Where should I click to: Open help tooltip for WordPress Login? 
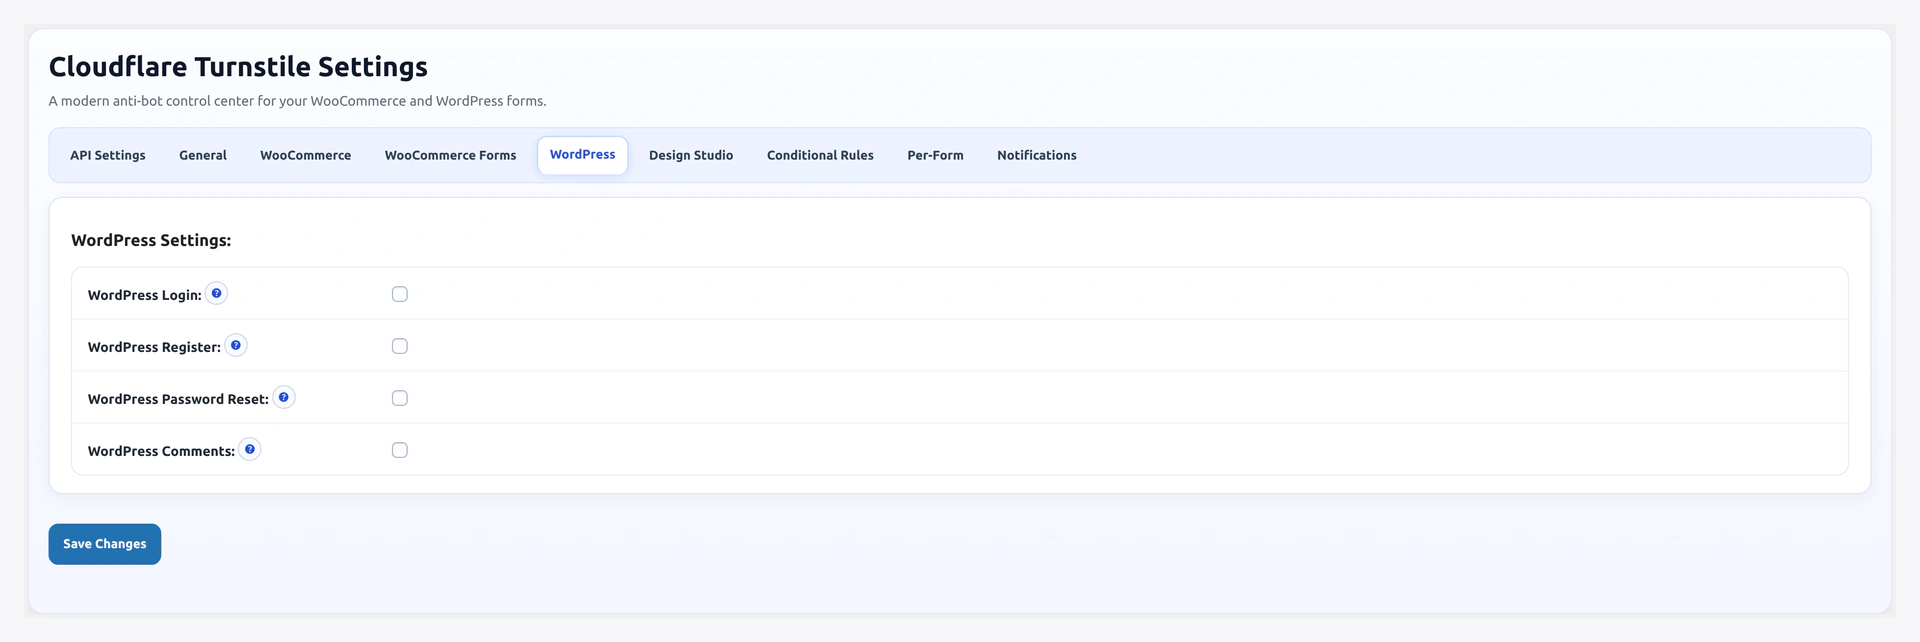pos(216,293)
